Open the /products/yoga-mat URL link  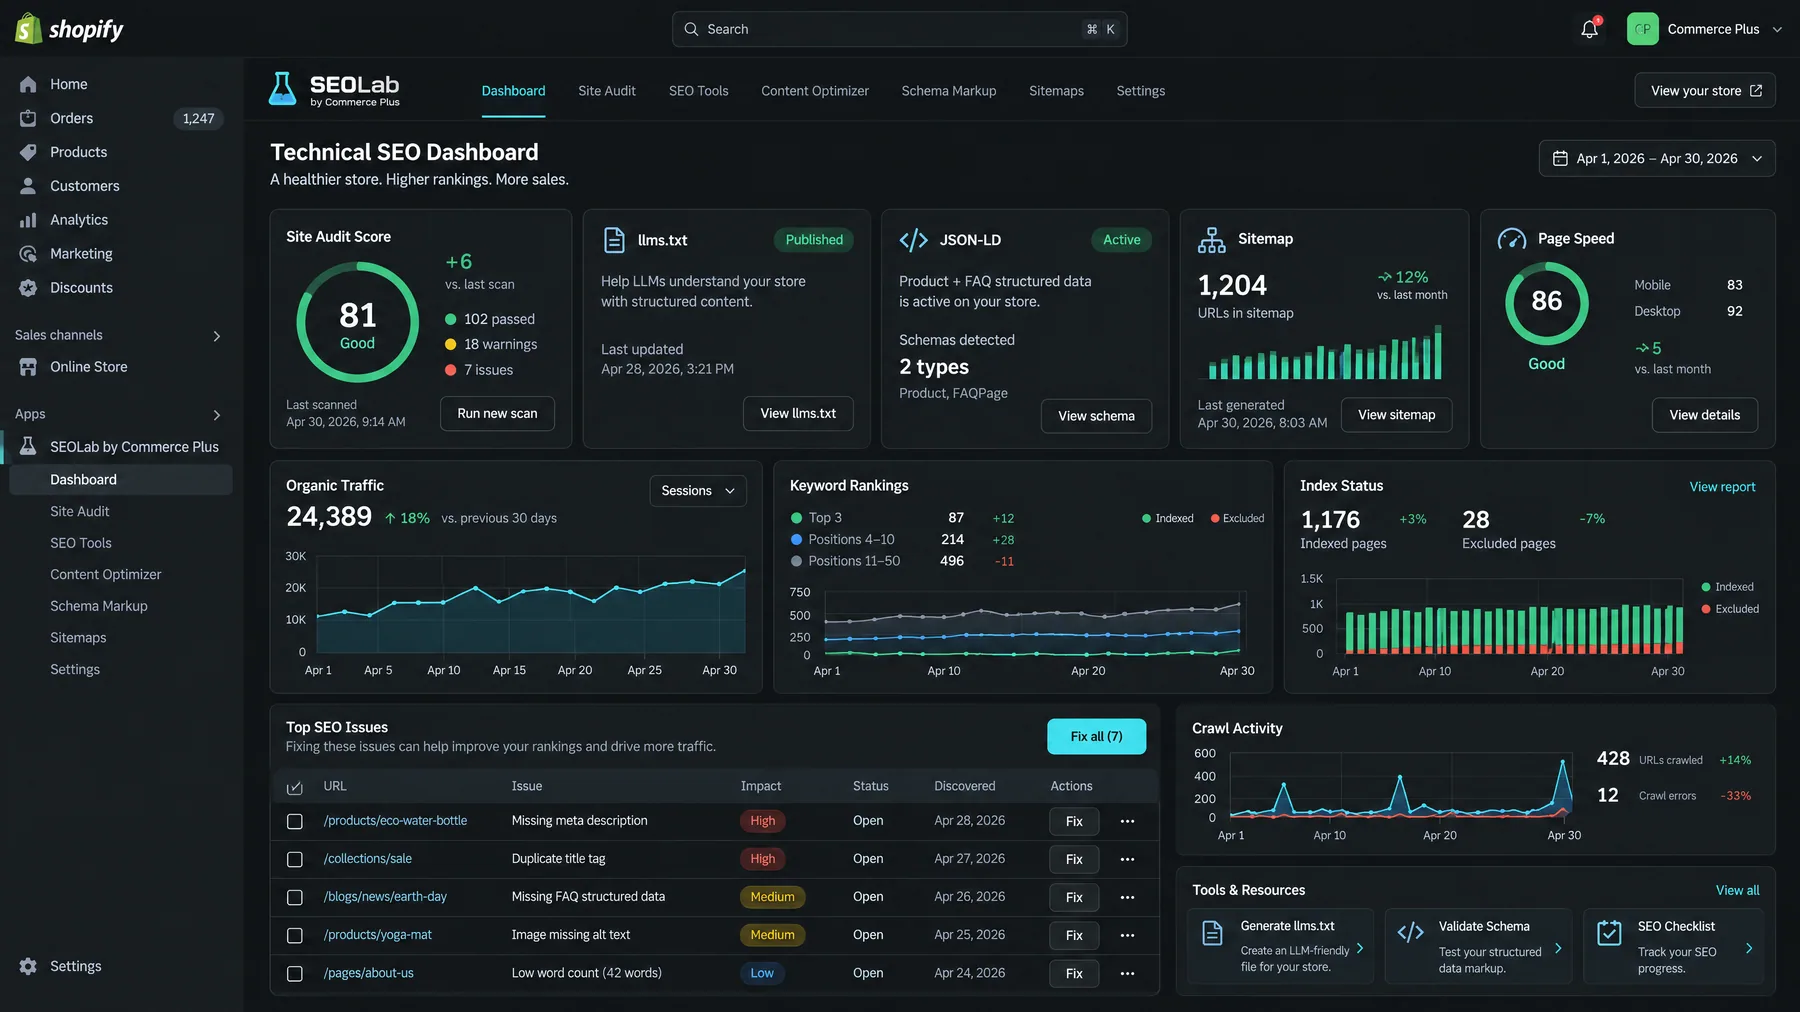(378, 935)
